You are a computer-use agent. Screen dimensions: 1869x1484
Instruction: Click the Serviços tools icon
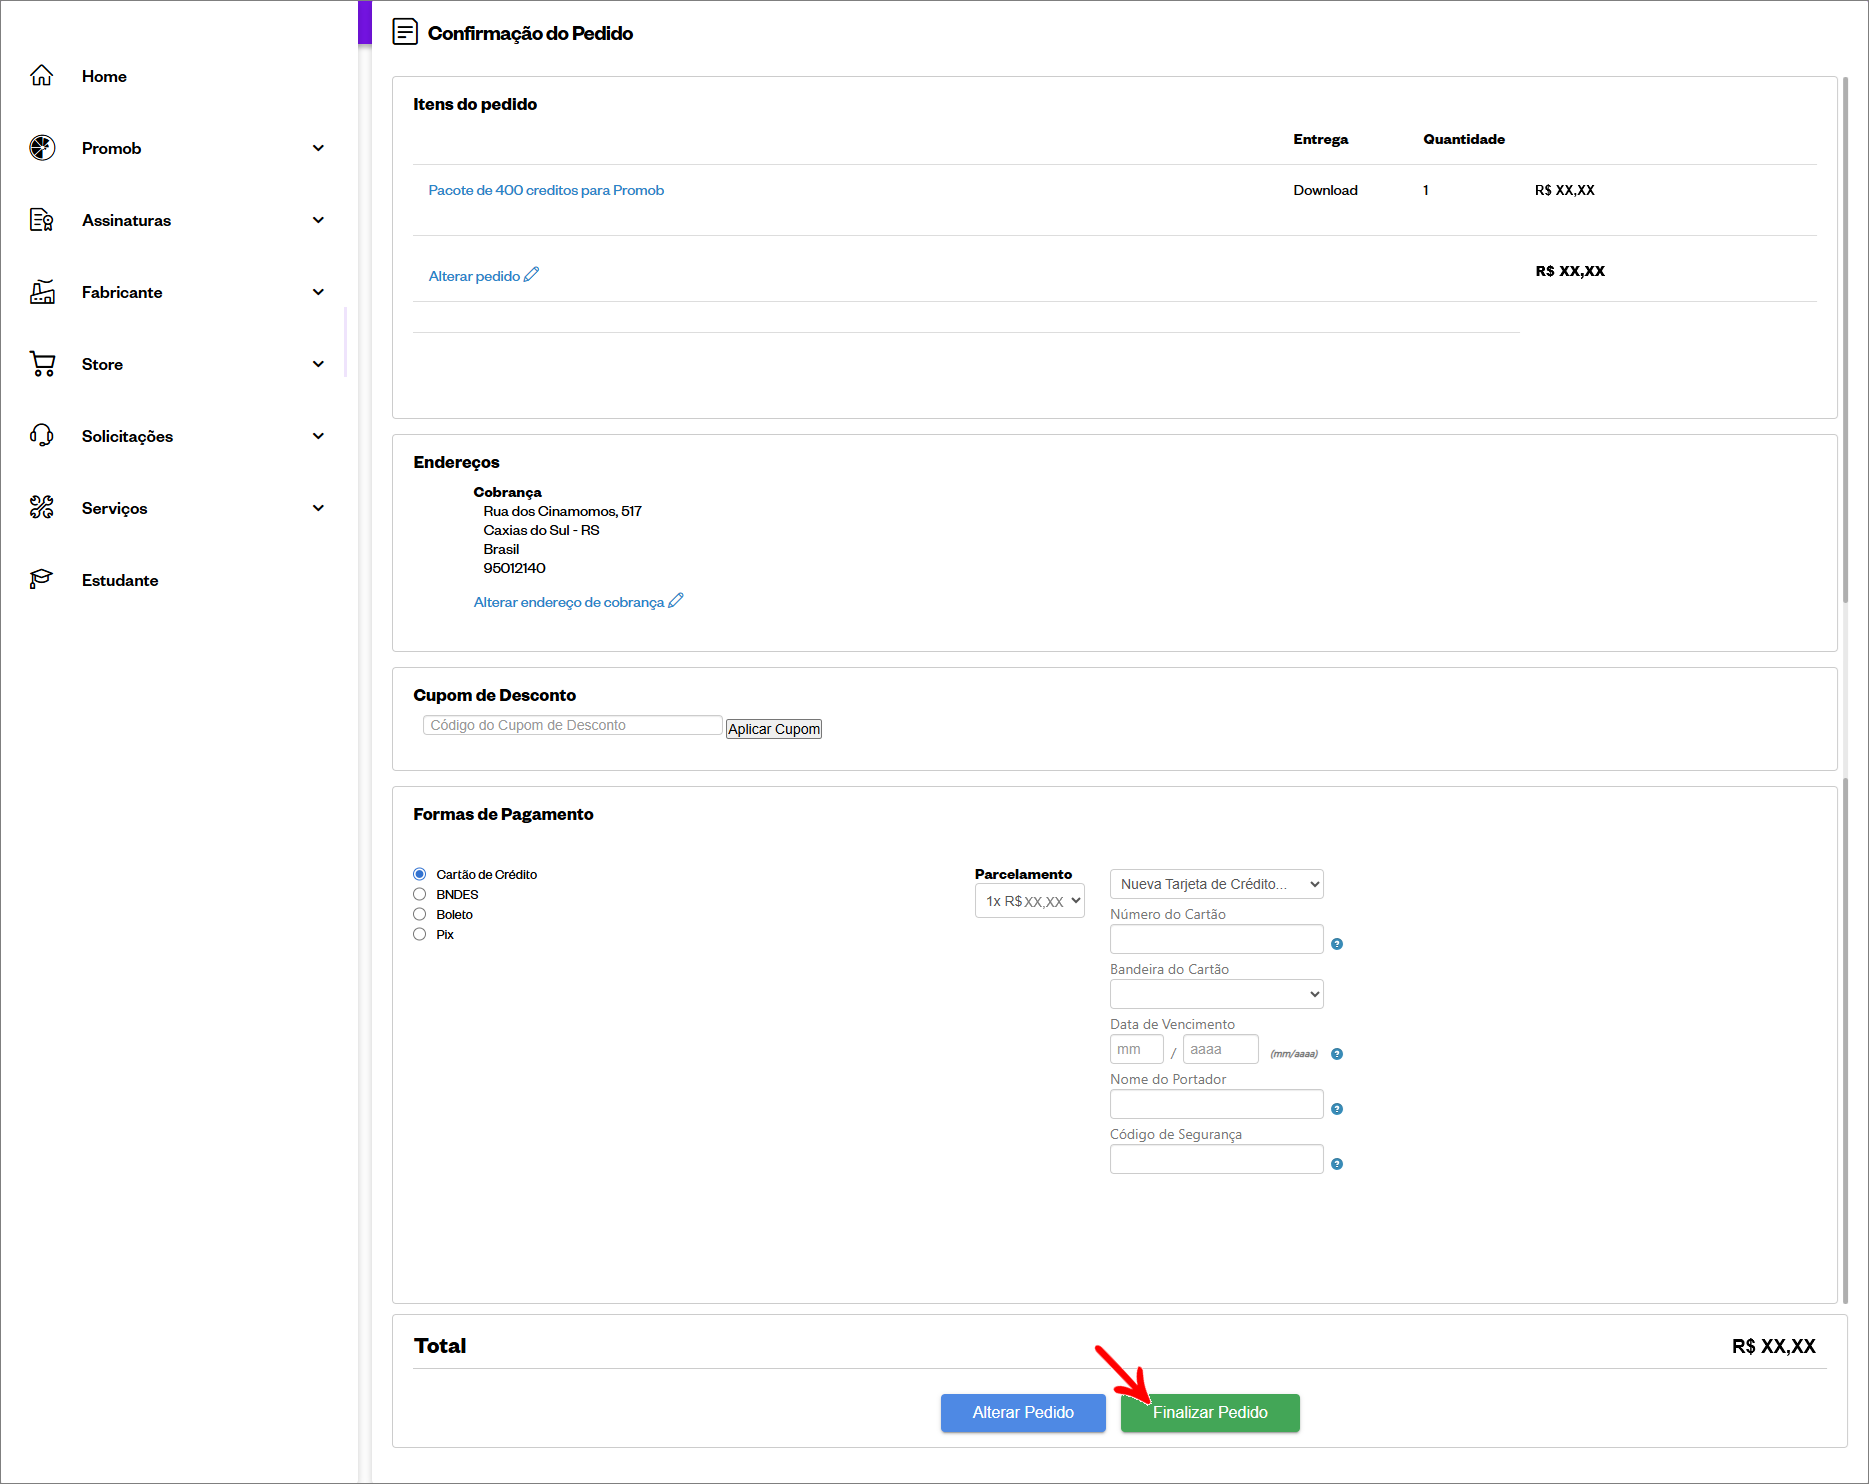(42, 508)
